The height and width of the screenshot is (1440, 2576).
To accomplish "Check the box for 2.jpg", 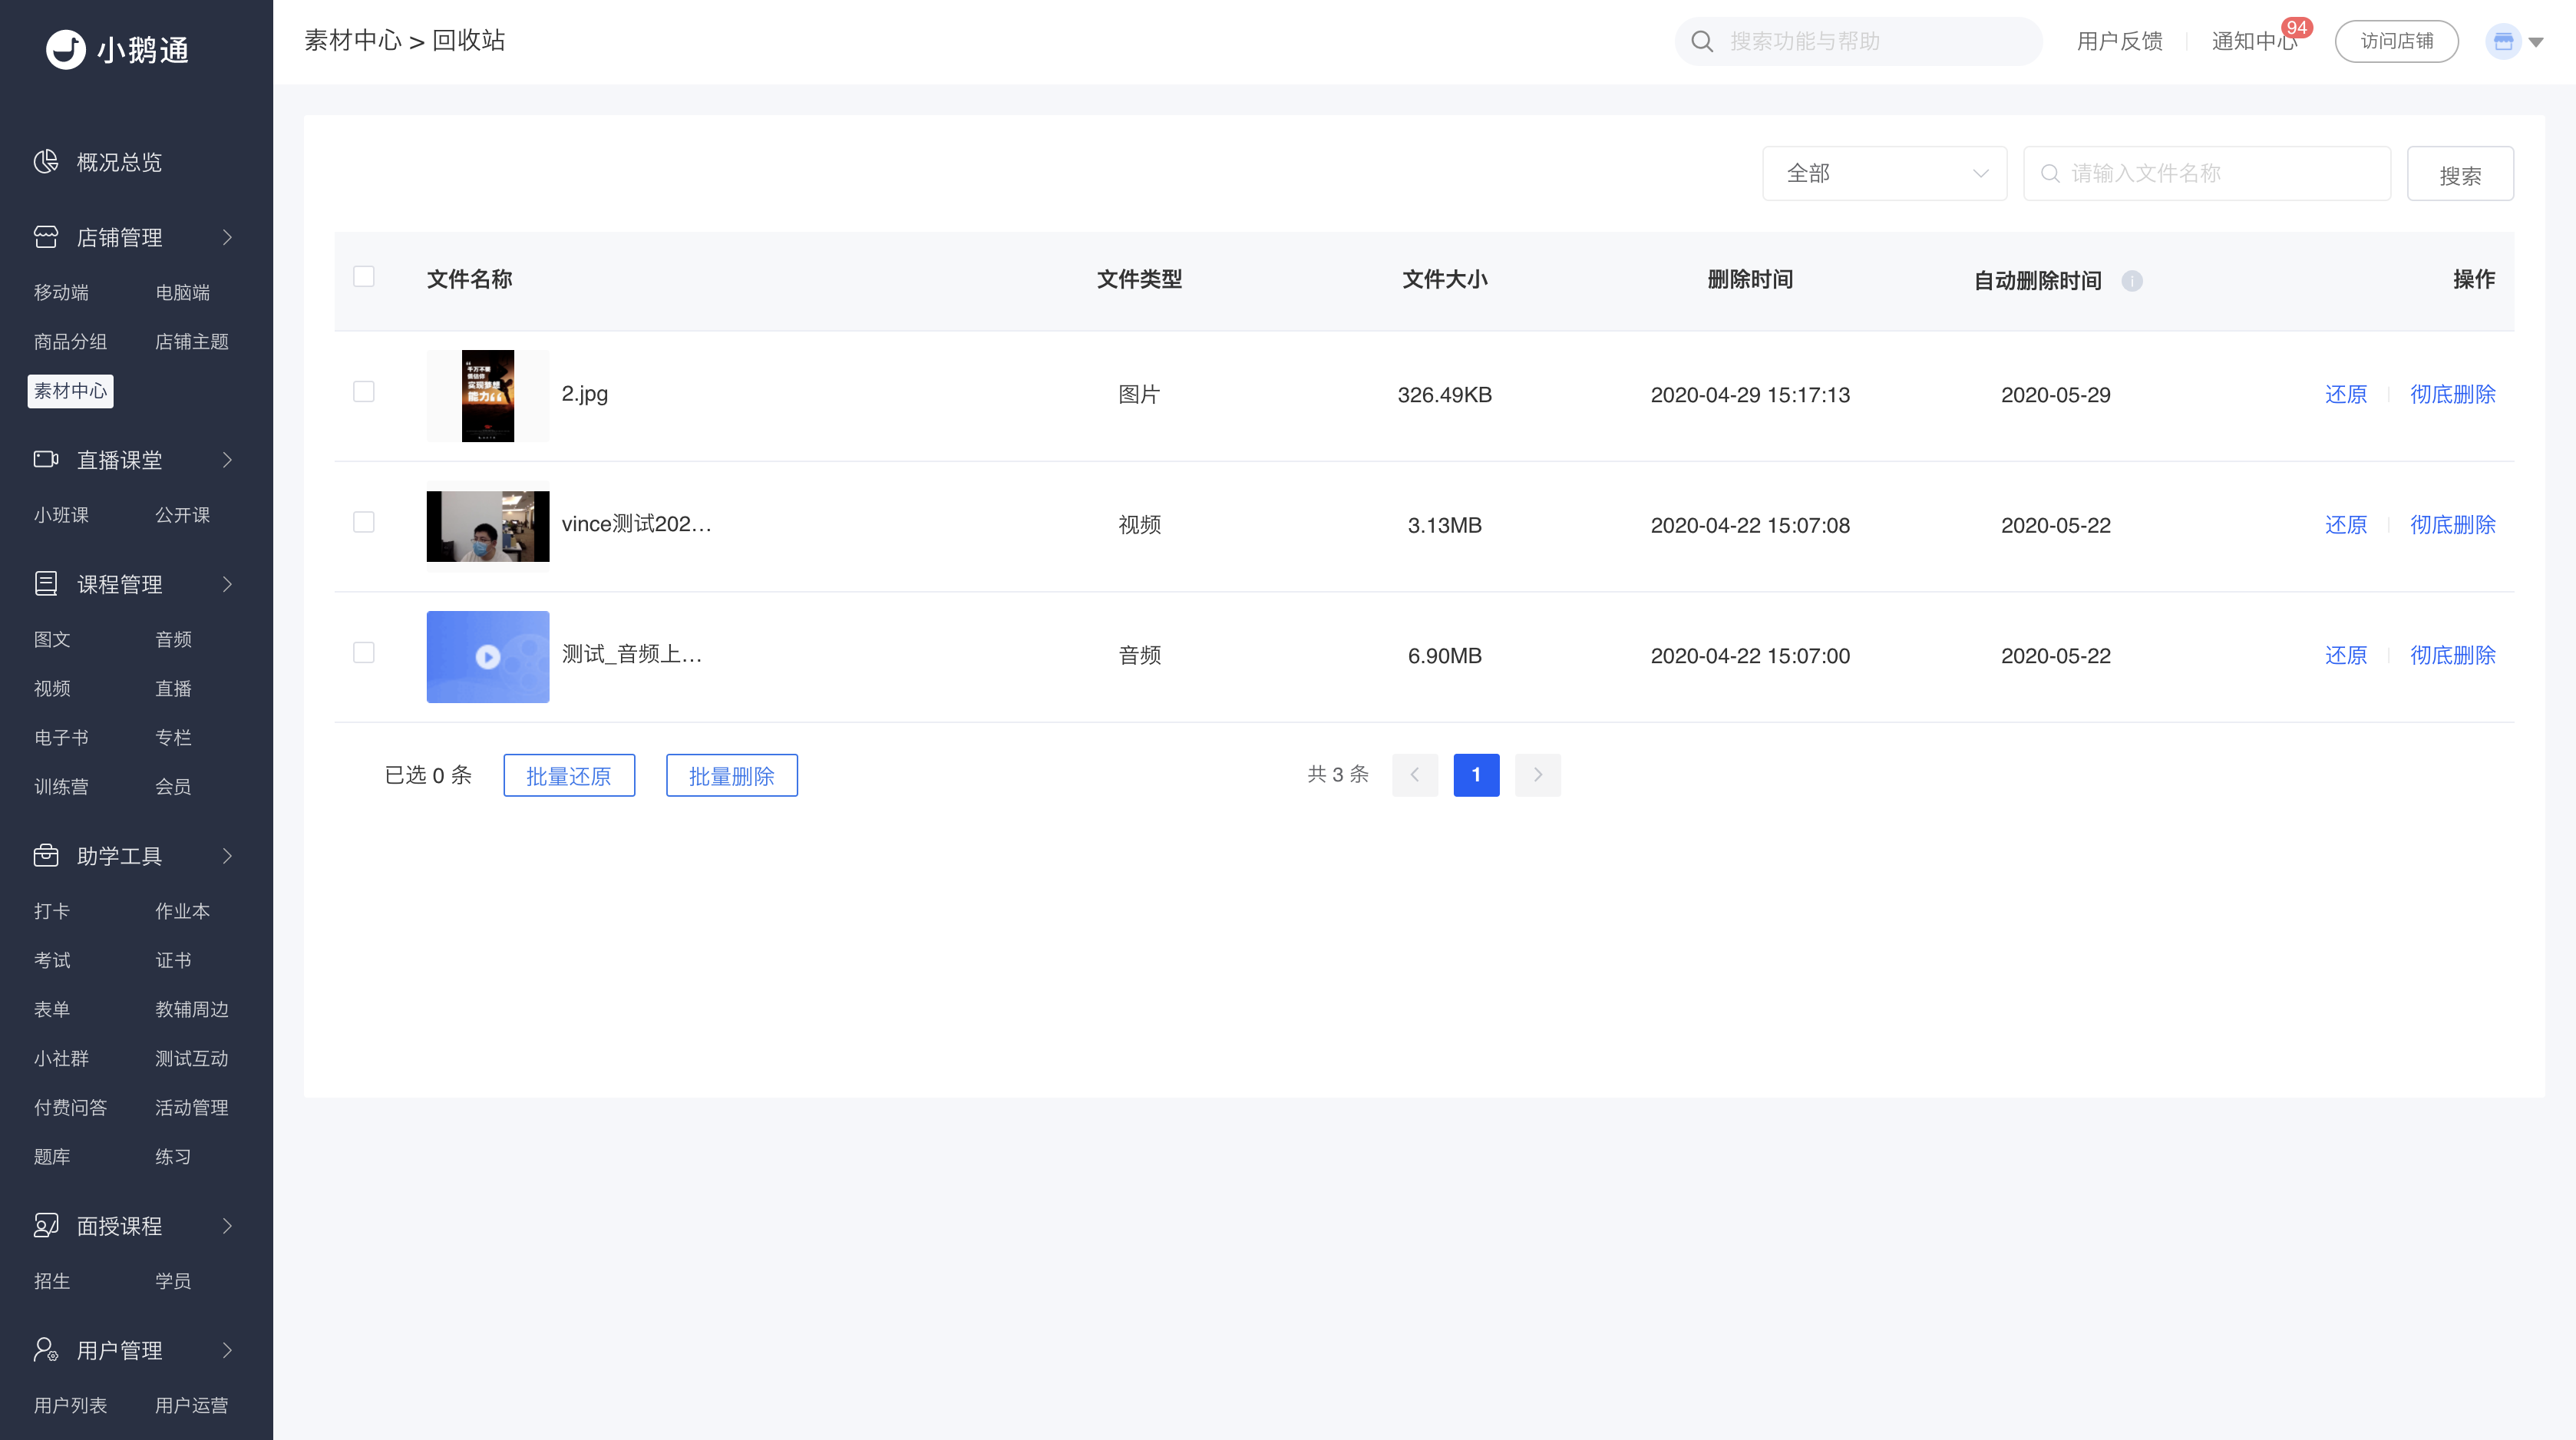I will [x=364, y=392].
